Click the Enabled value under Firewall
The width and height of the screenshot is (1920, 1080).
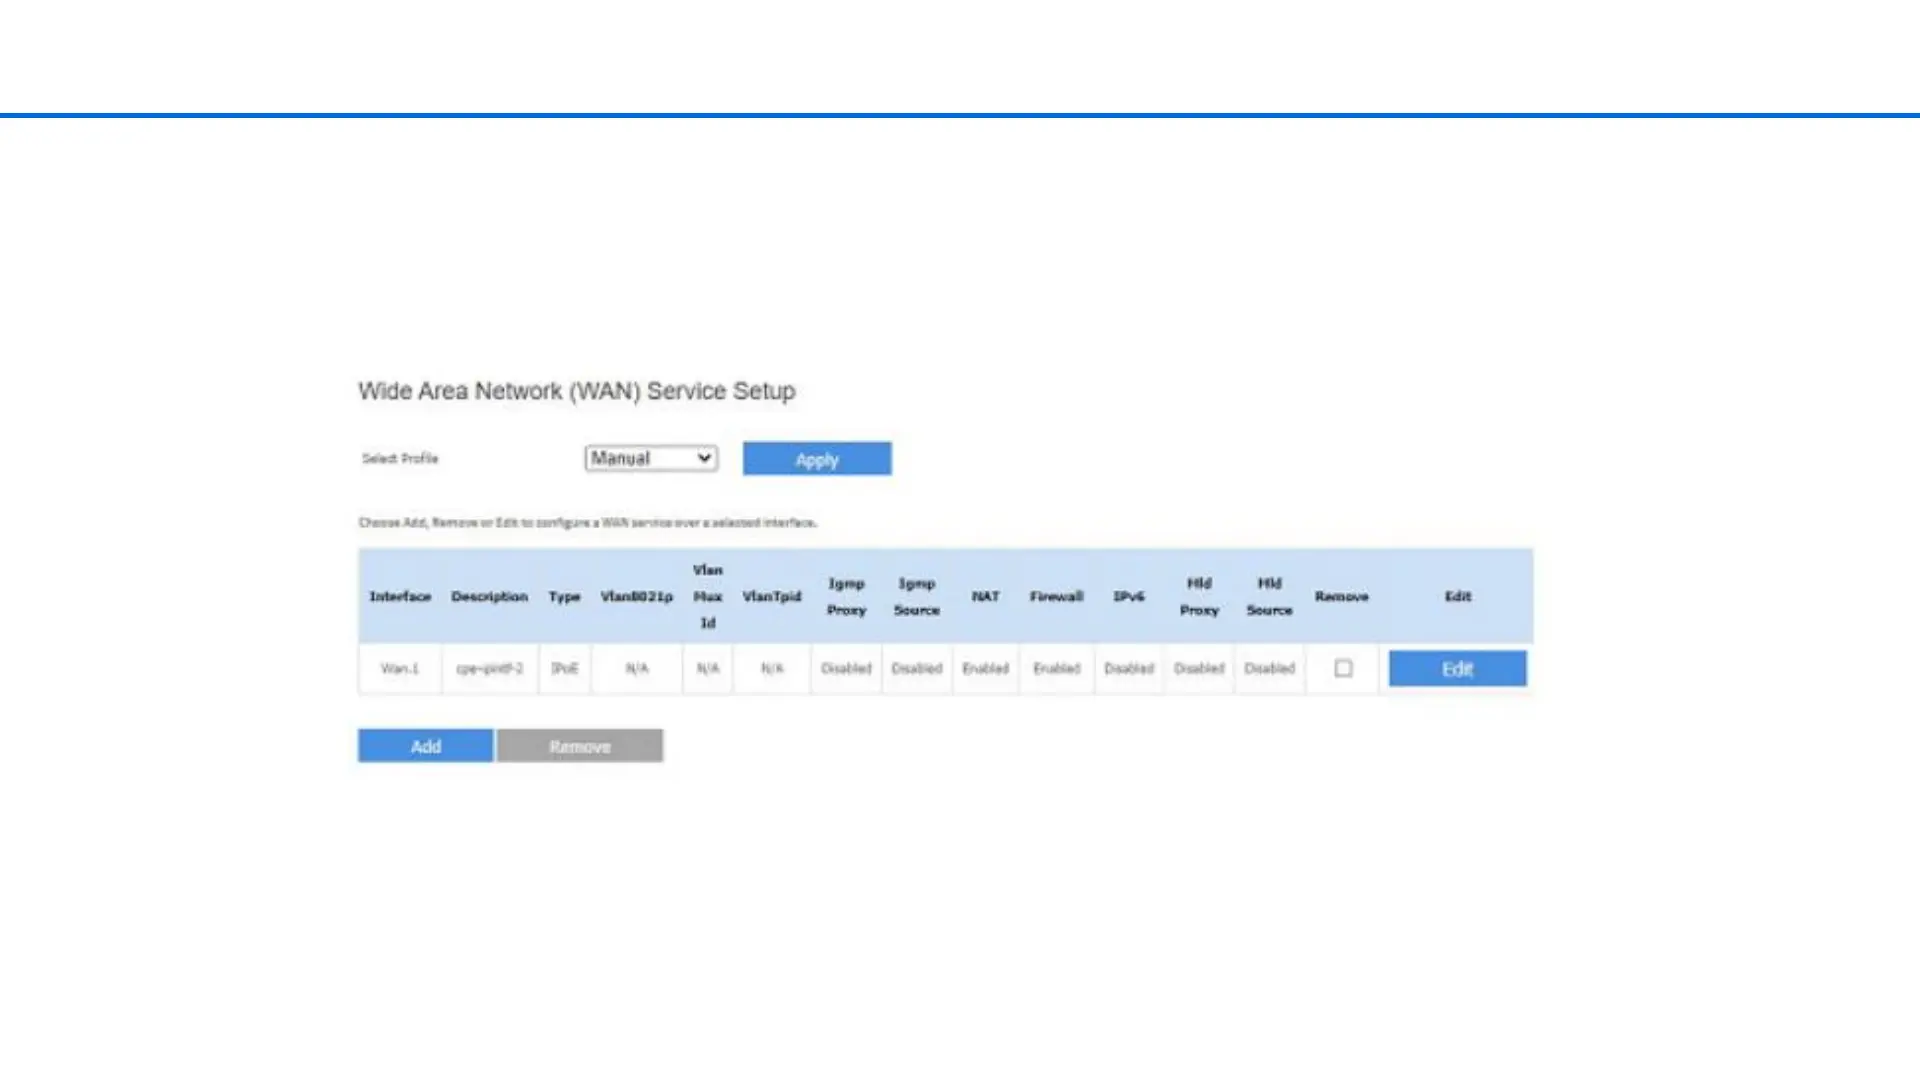(1056, 668)
